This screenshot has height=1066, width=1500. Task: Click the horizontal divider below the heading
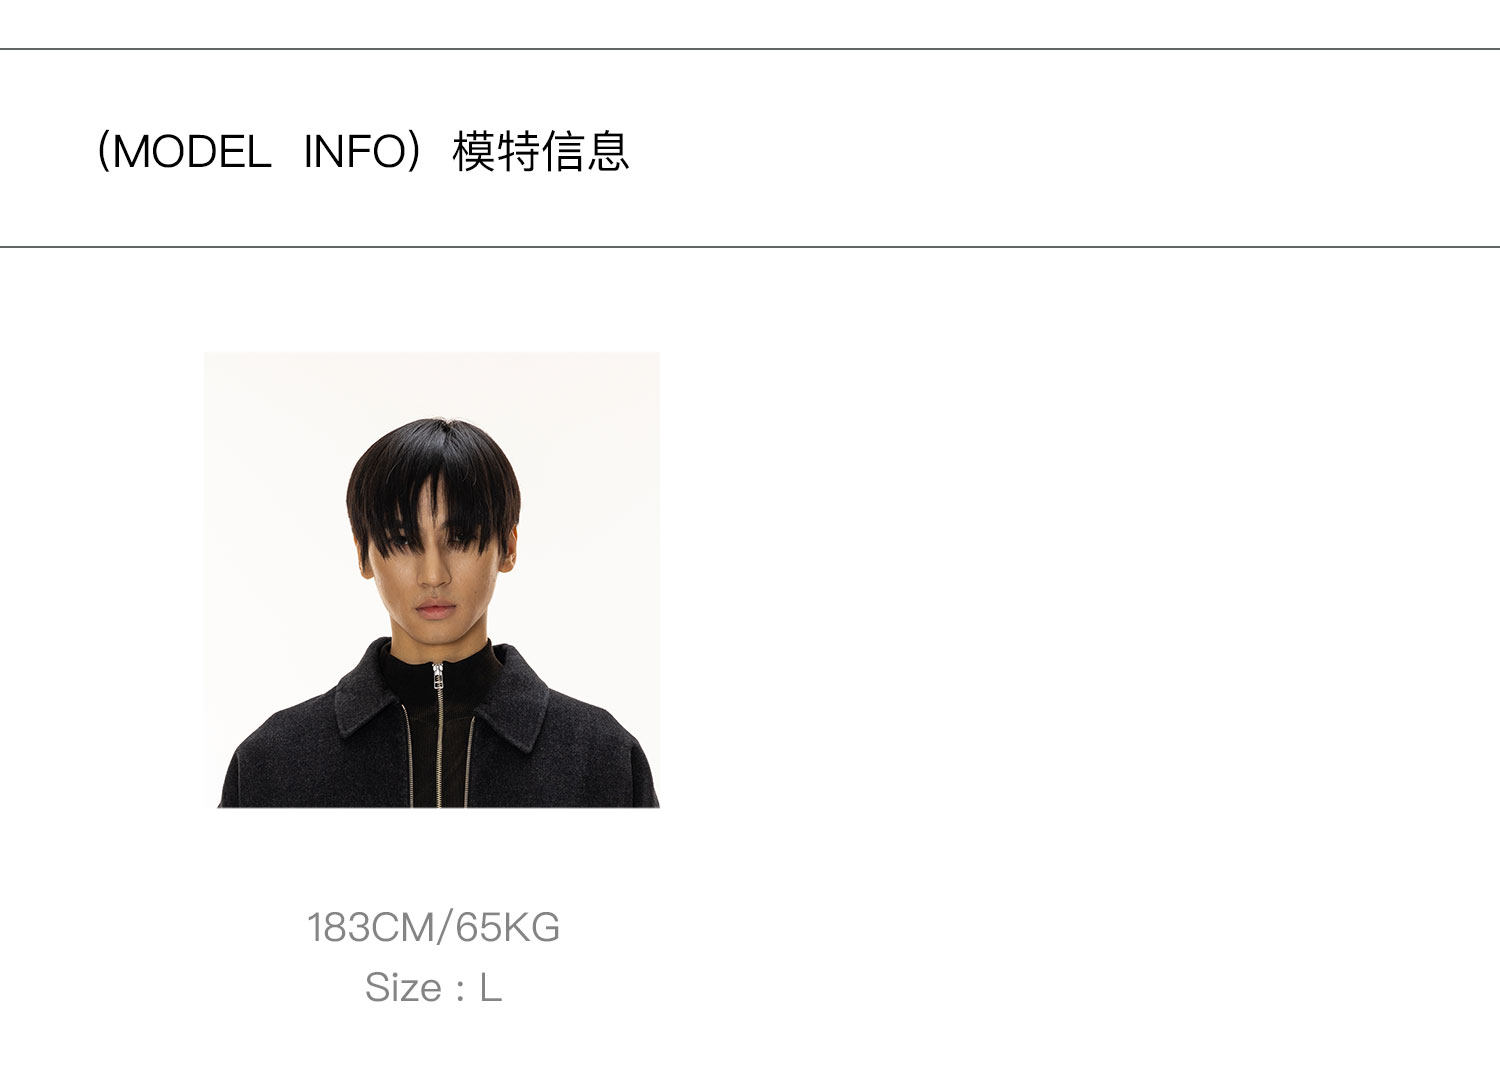[750, 247]
